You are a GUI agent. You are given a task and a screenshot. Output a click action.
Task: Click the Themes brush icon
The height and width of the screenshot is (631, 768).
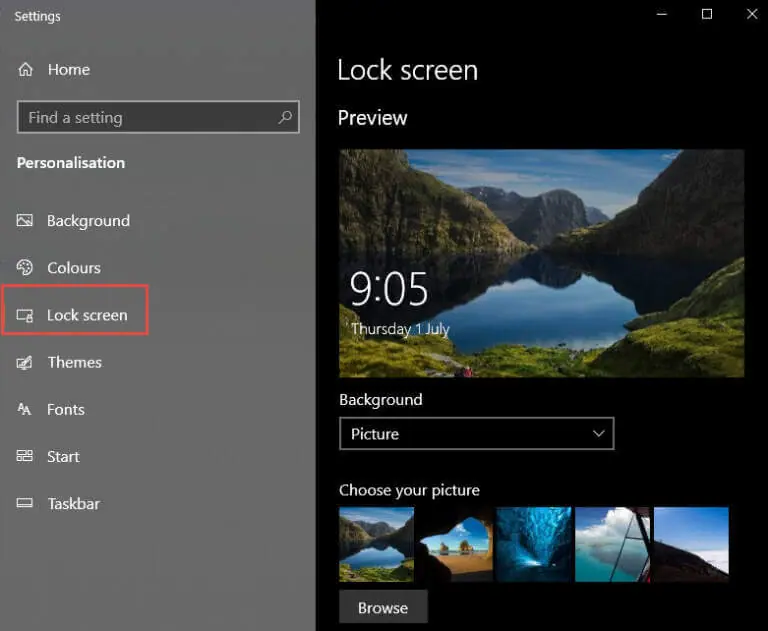pyautogui.click(x=24, y=363)
